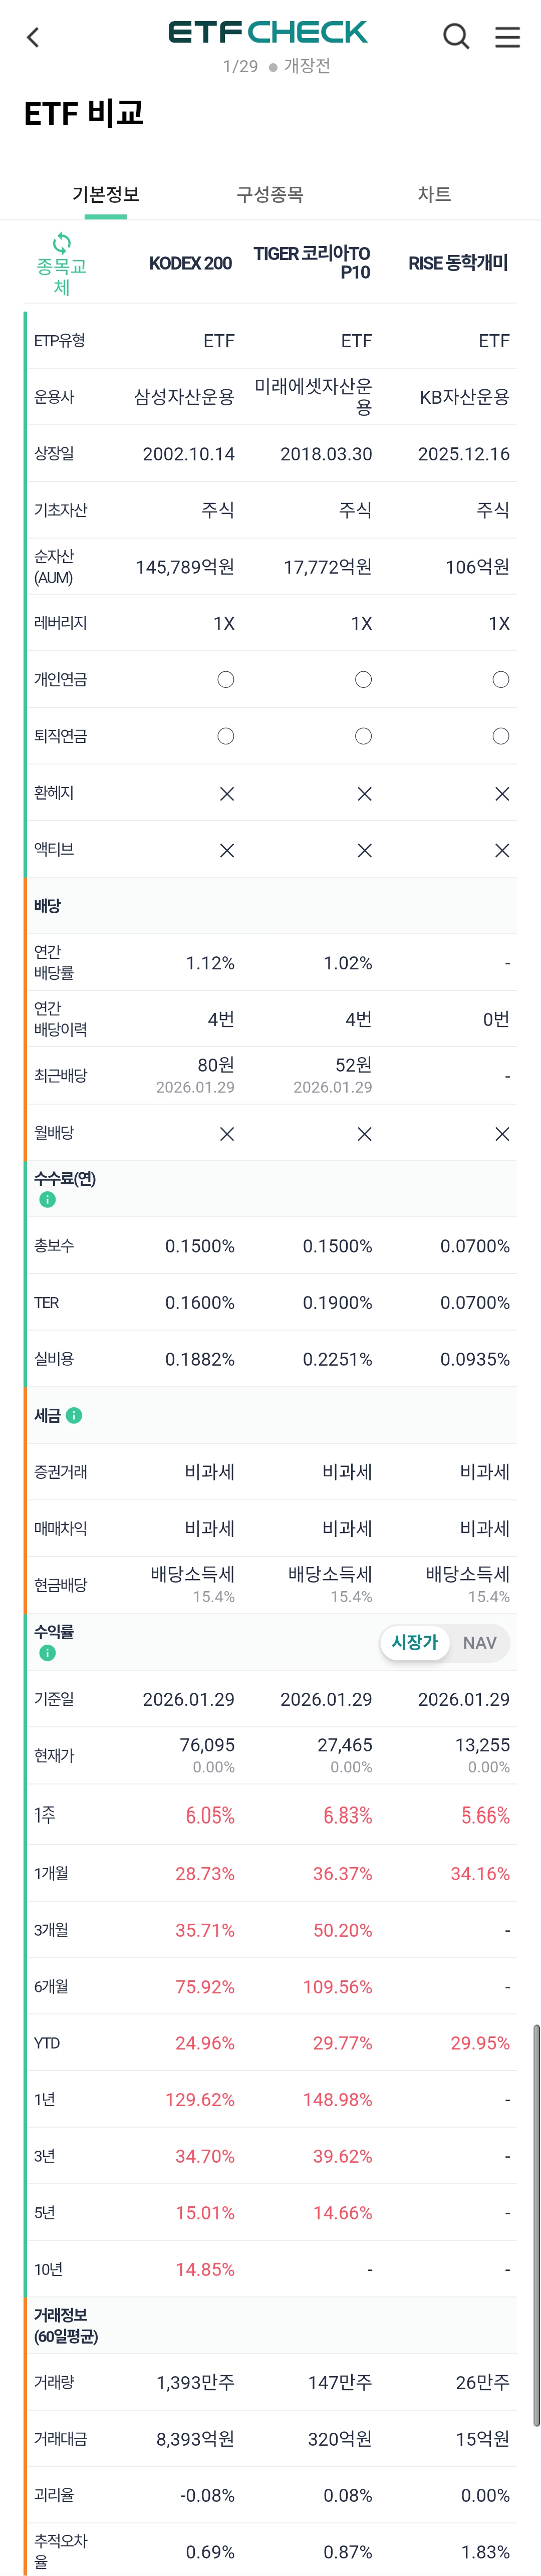The height and width of the screenshot is (2576, 541).
Task: Click the RISE 동학개미 현재가 13,255
Action: 482,1745
